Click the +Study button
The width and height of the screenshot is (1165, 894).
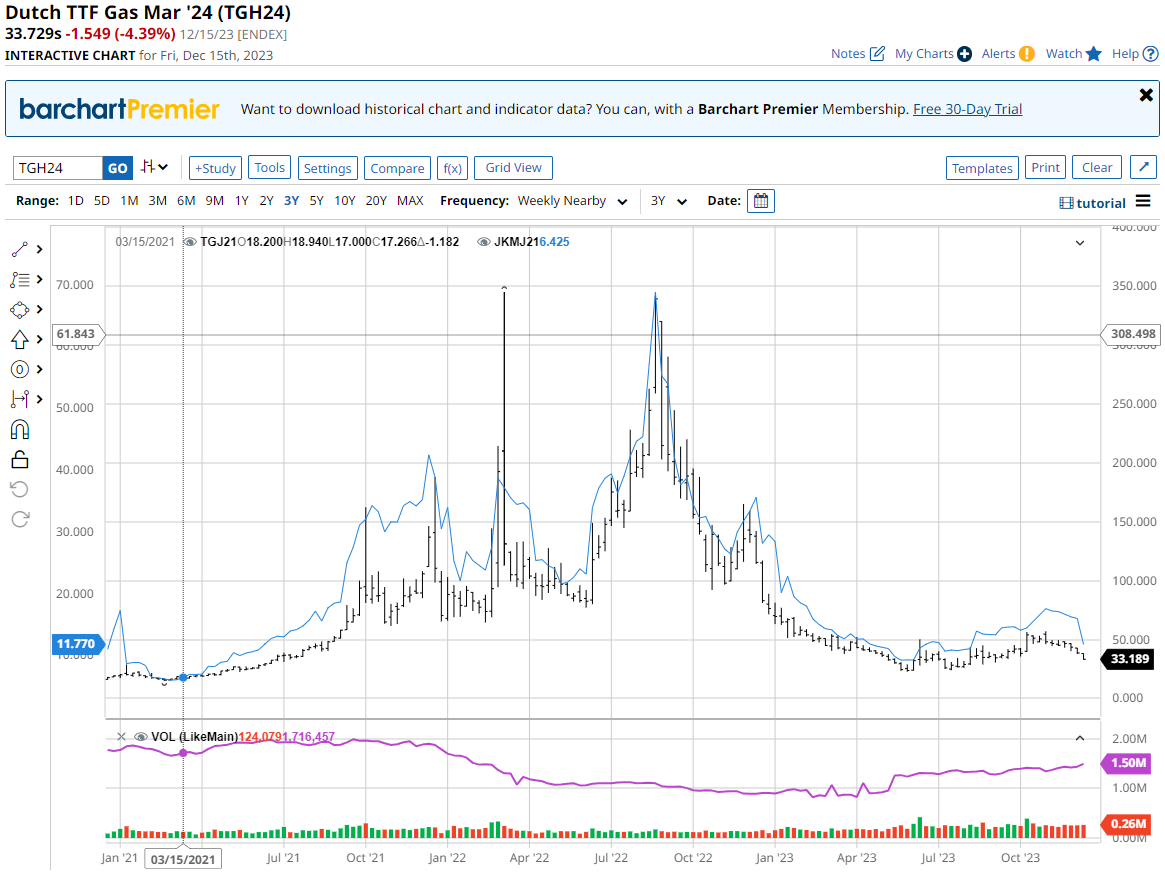click(x=215, y=168)
